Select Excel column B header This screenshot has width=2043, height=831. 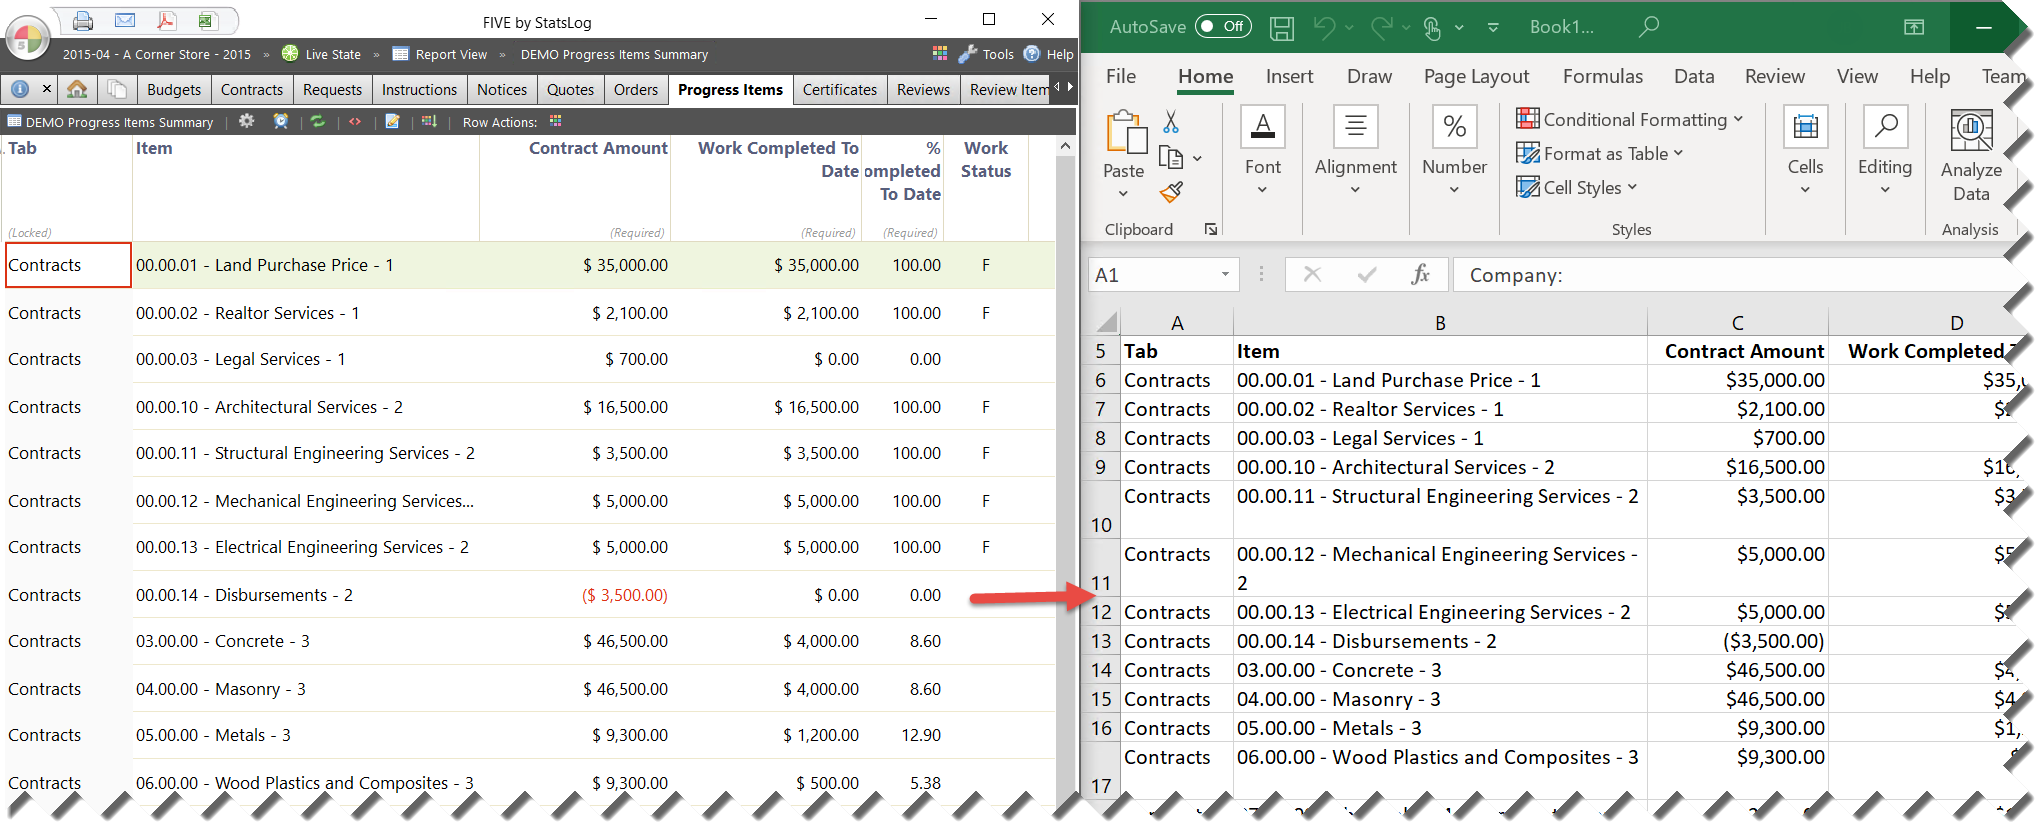tap(1440, 323)
